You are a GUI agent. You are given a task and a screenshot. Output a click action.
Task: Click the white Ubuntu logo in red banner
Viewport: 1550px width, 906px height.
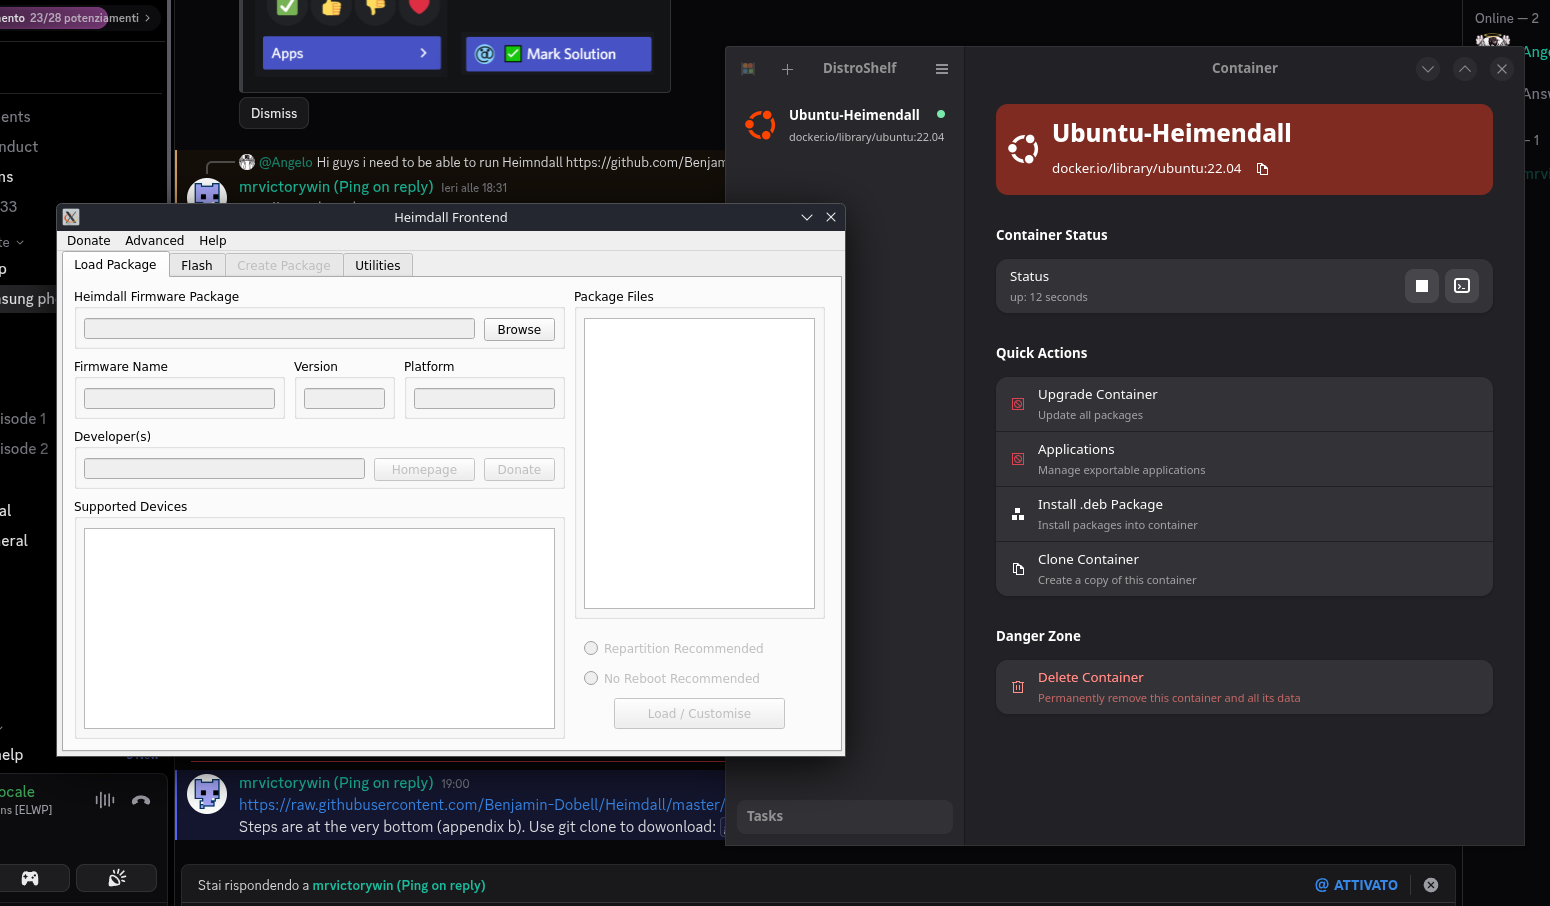click(1023, 149)
